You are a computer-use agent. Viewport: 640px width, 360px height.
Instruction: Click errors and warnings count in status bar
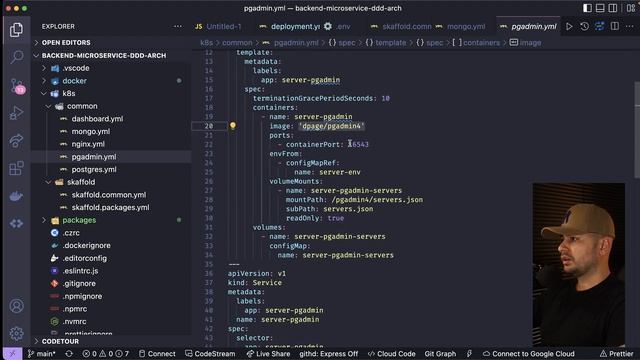click(106, 354)
